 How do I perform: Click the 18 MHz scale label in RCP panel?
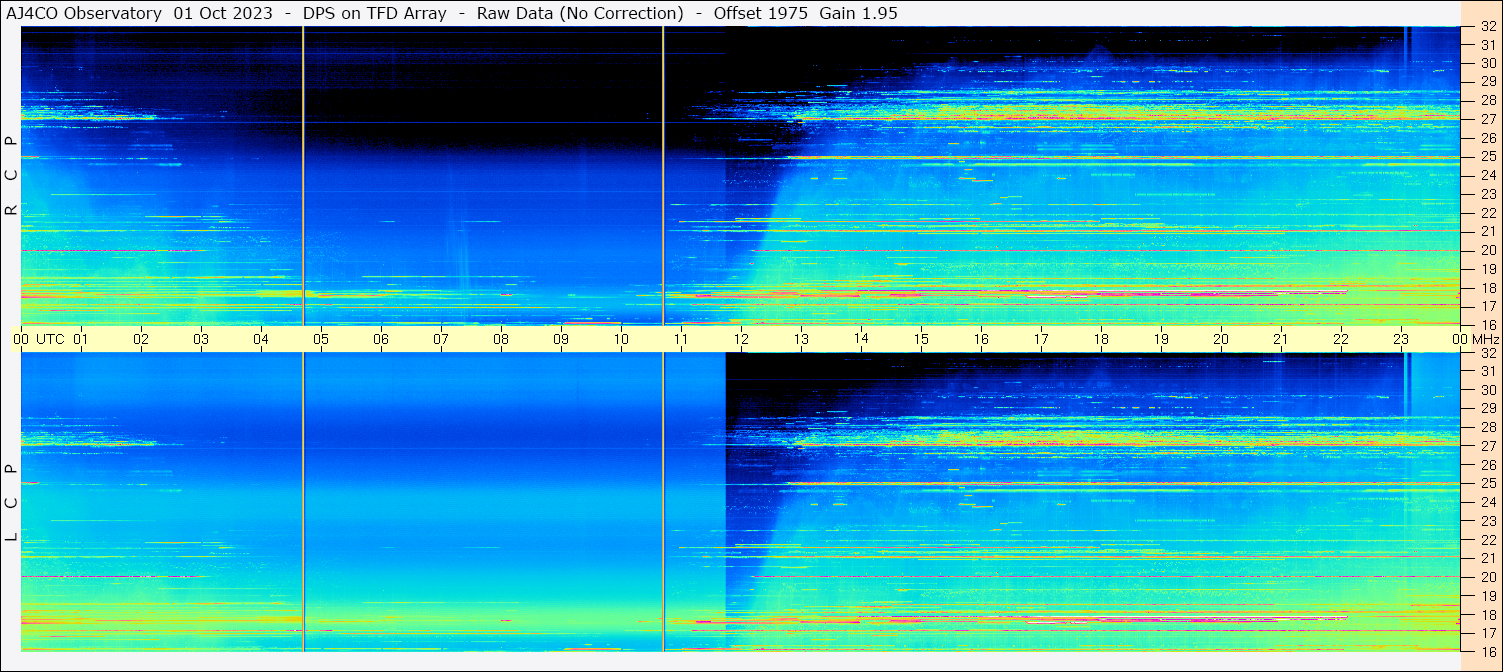point(1487,287)
